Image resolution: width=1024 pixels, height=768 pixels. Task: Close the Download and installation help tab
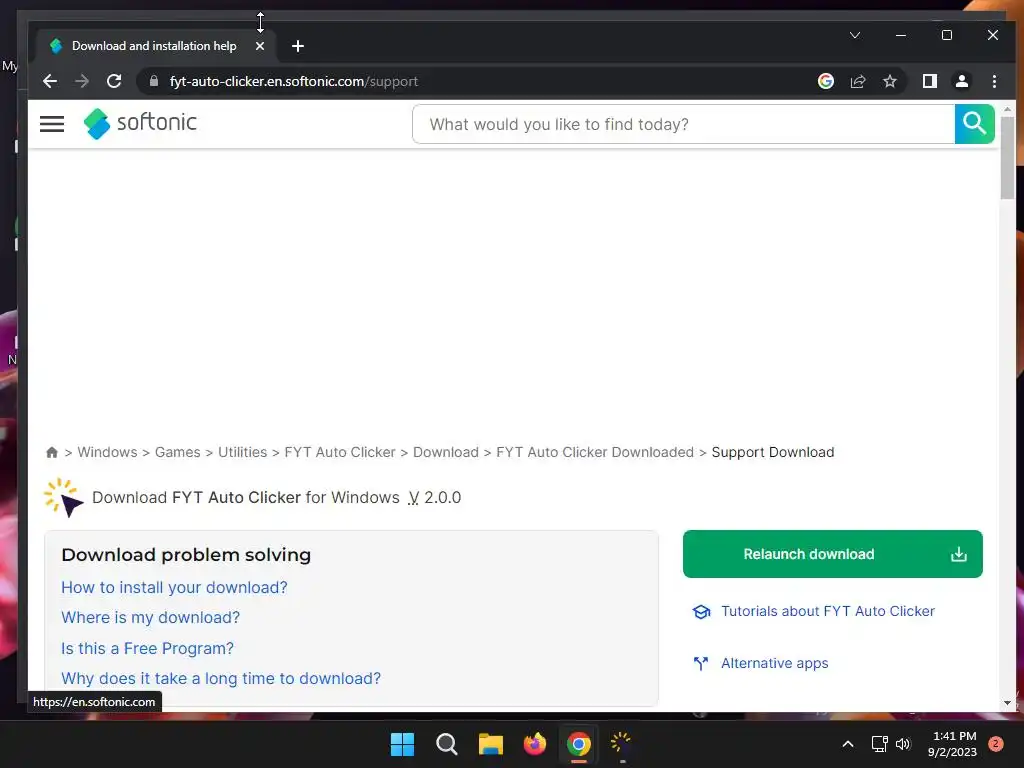coord(260,46)
